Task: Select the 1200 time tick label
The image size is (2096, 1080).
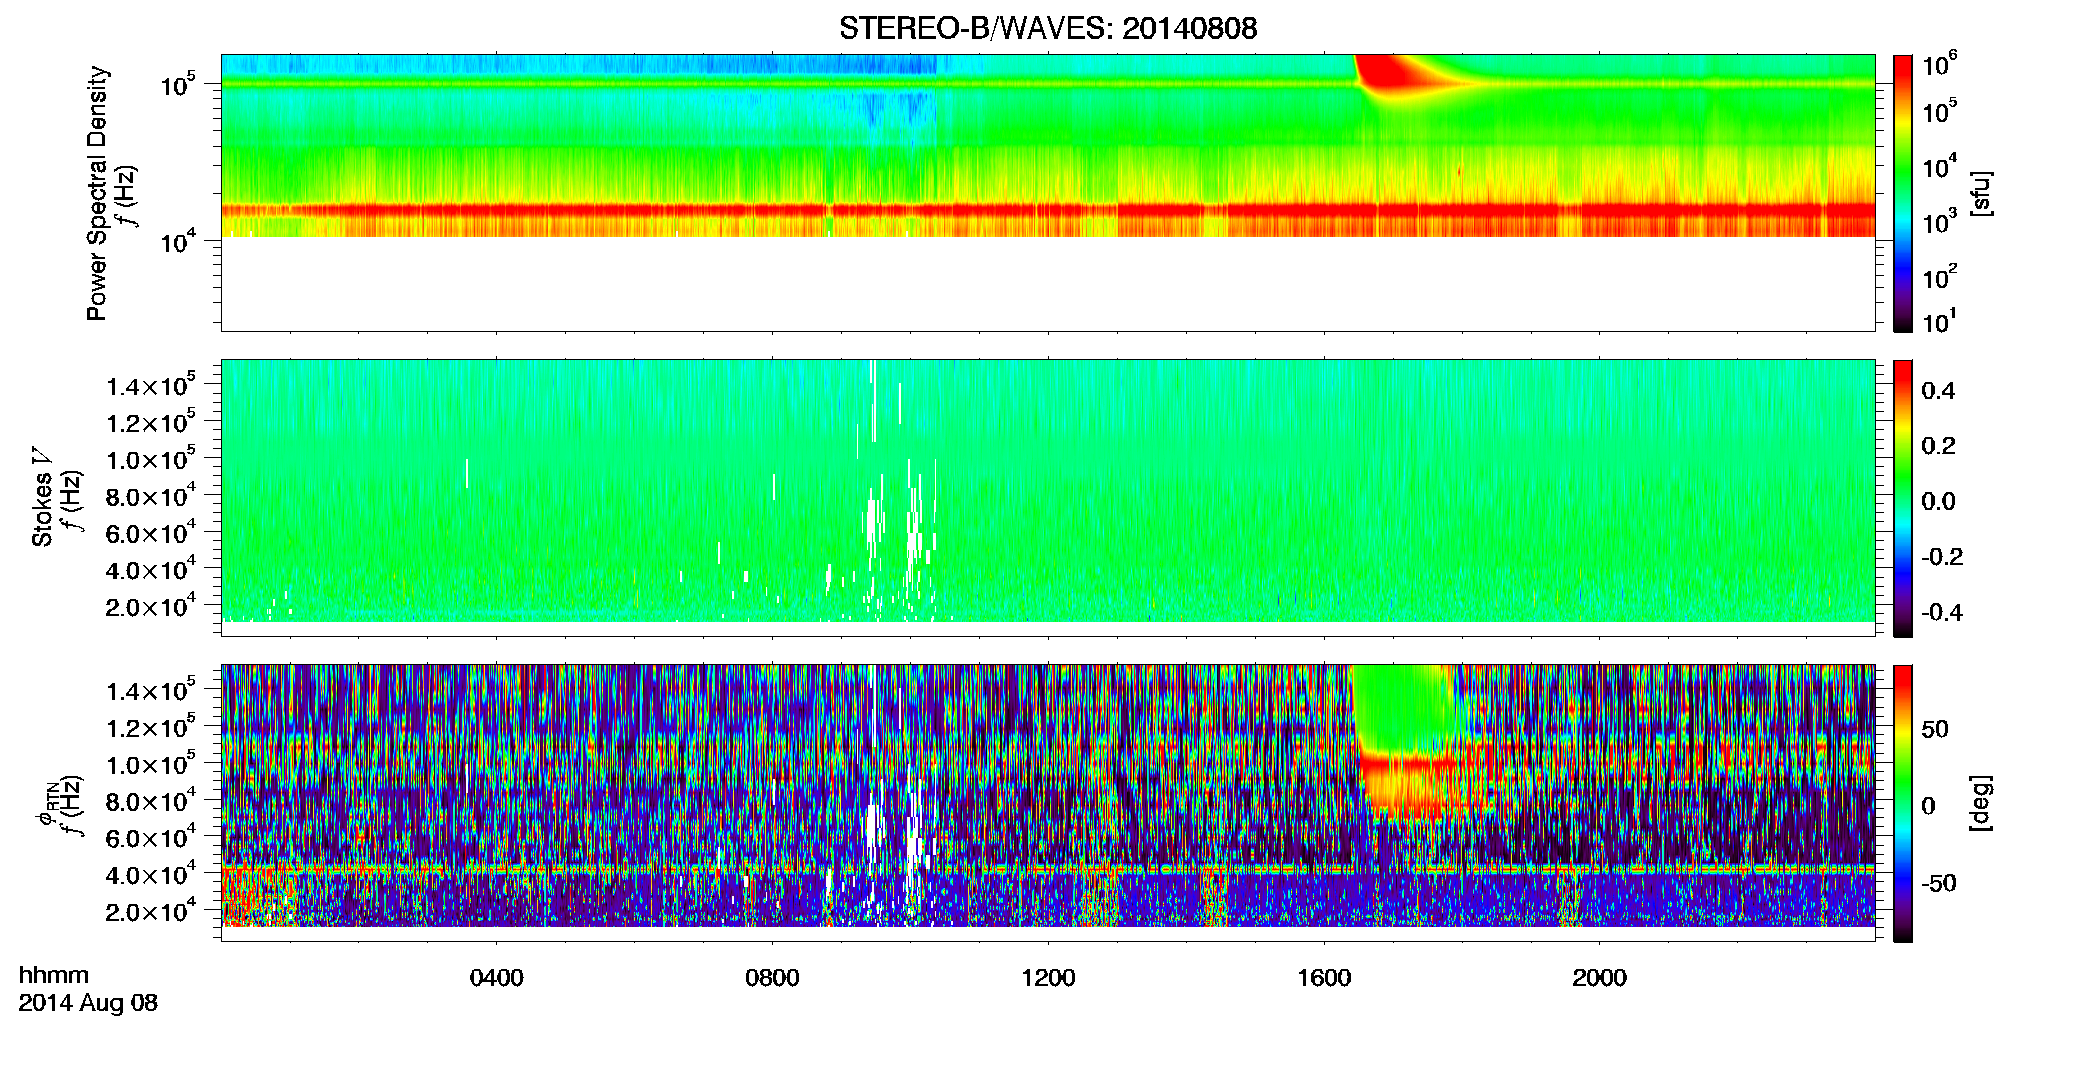Action: [1048, 978]
